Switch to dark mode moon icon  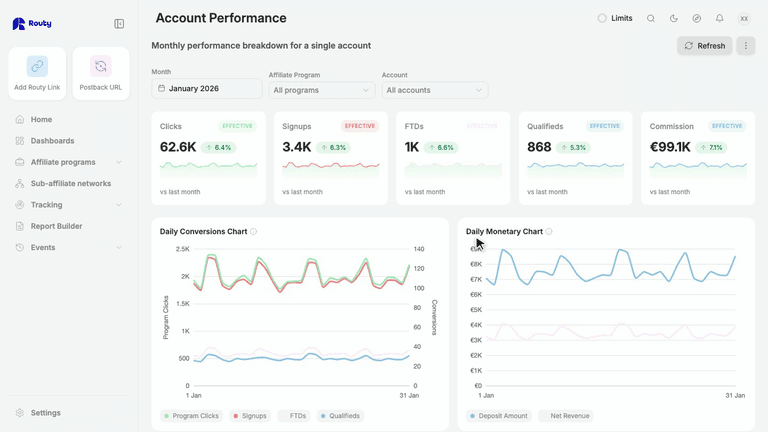(673, 19)
